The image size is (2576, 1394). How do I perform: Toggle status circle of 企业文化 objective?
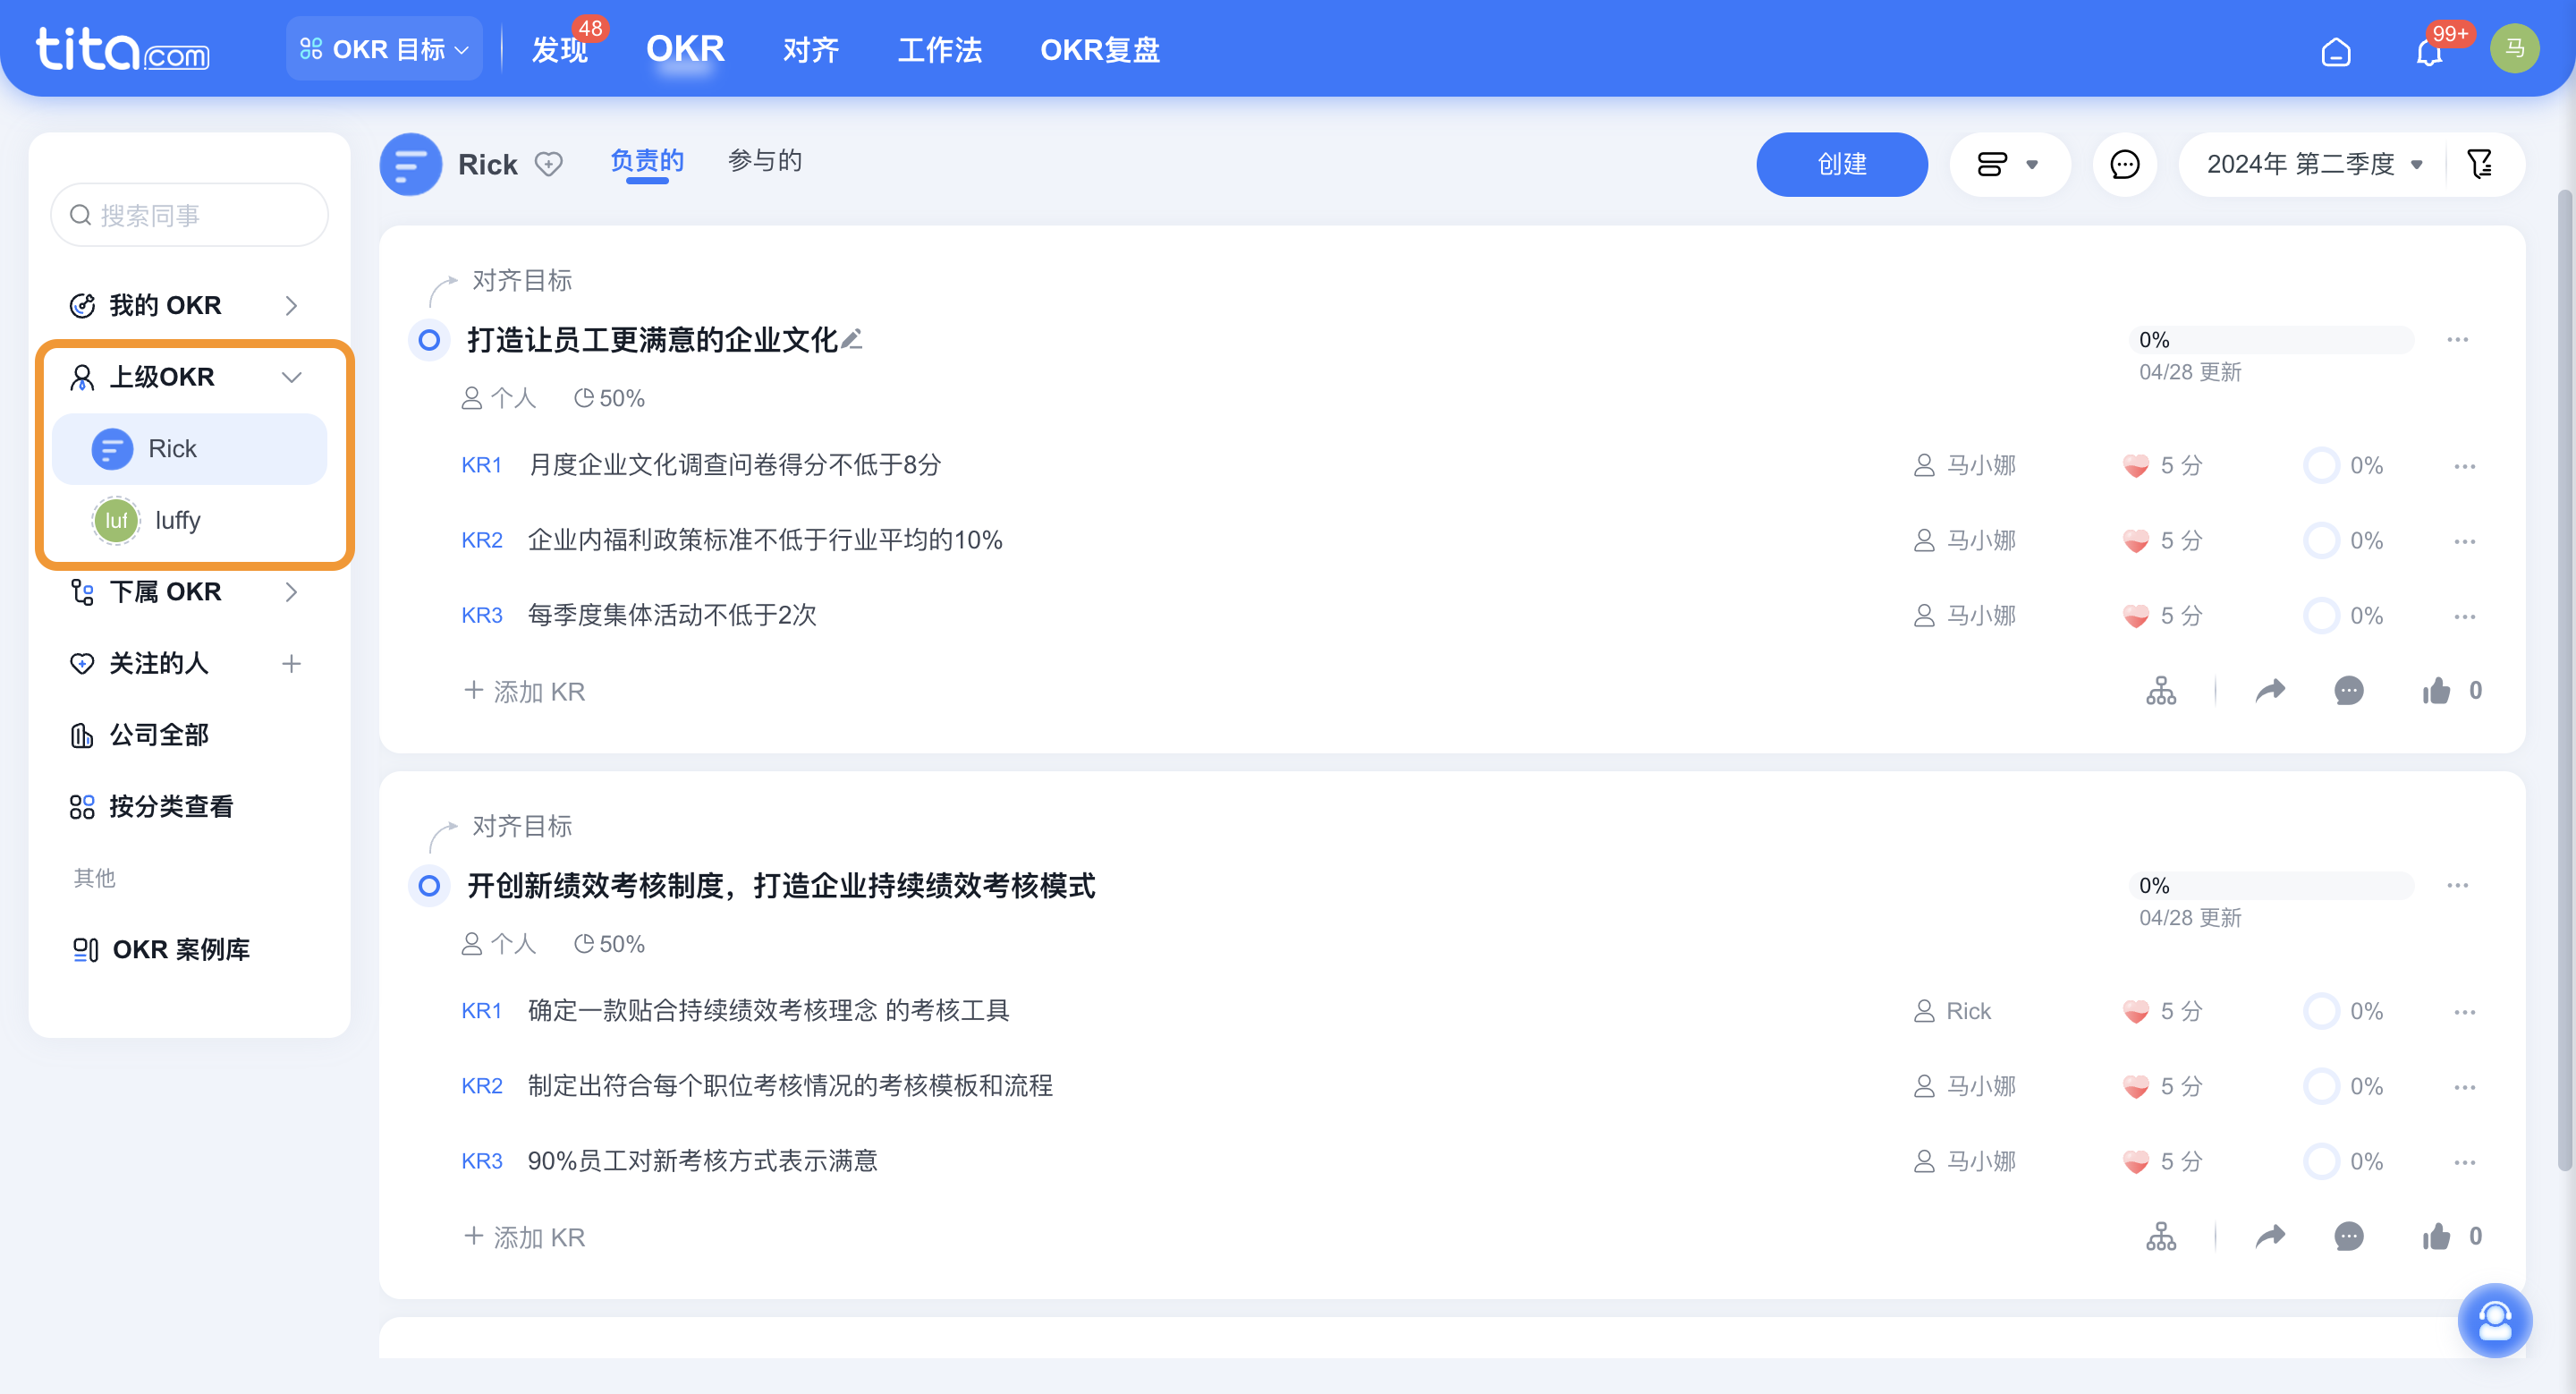tap(429, 340)
